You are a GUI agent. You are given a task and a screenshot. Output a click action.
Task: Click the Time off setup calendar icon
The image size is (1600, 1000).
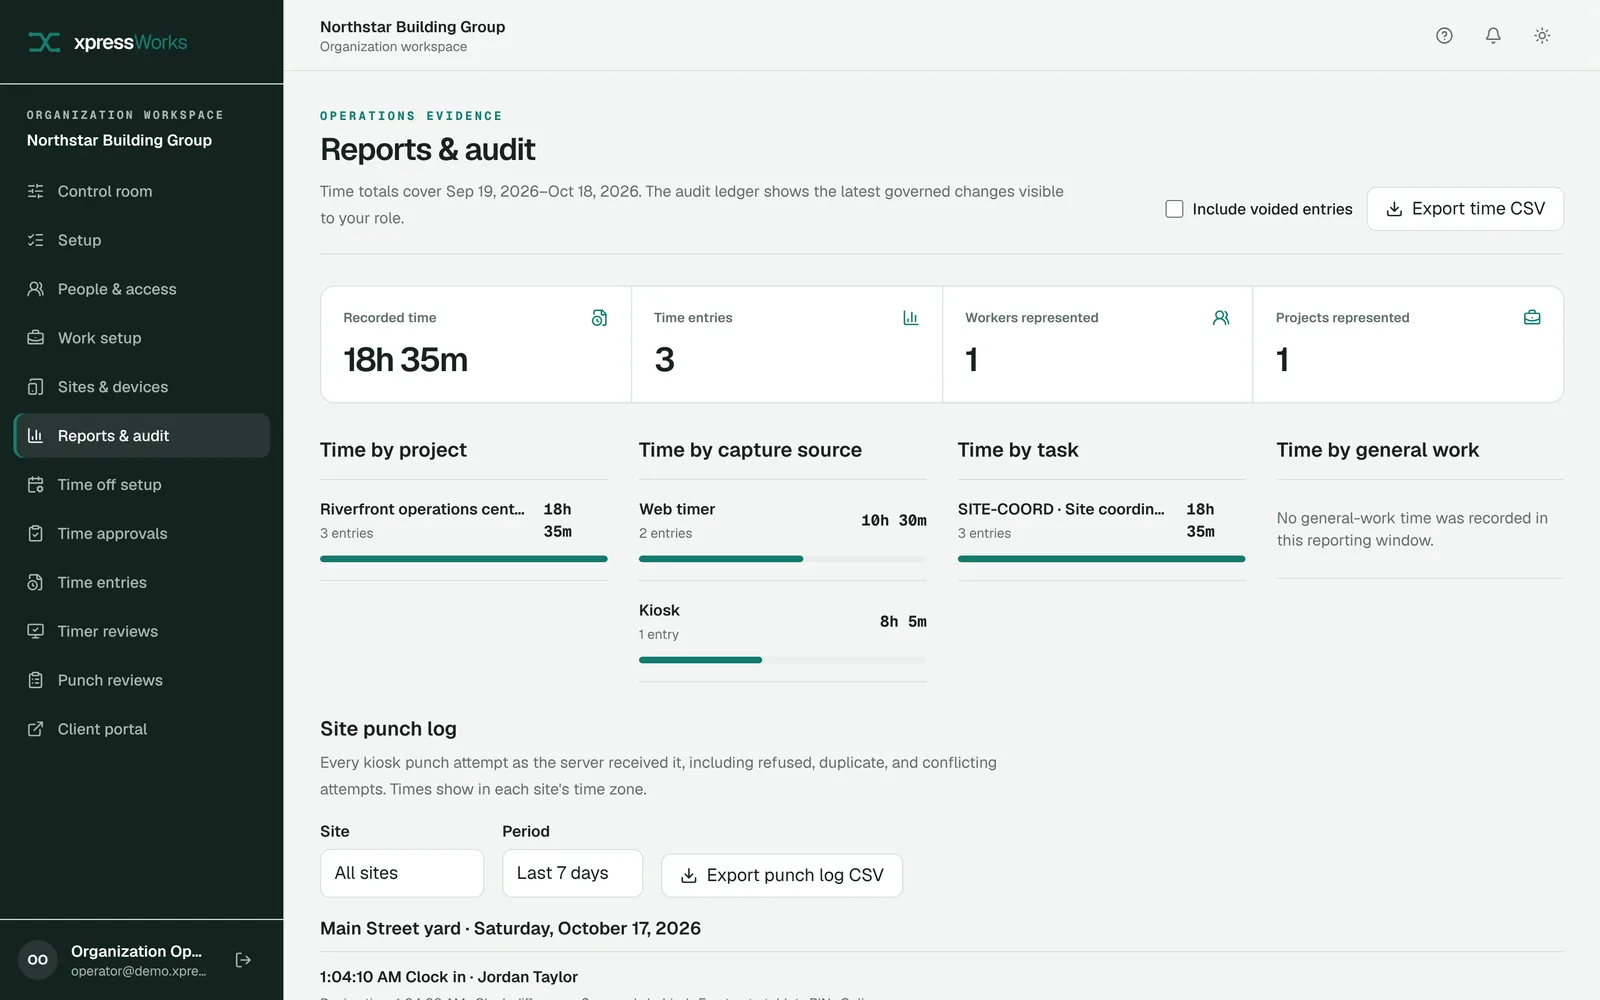[36, 485]
